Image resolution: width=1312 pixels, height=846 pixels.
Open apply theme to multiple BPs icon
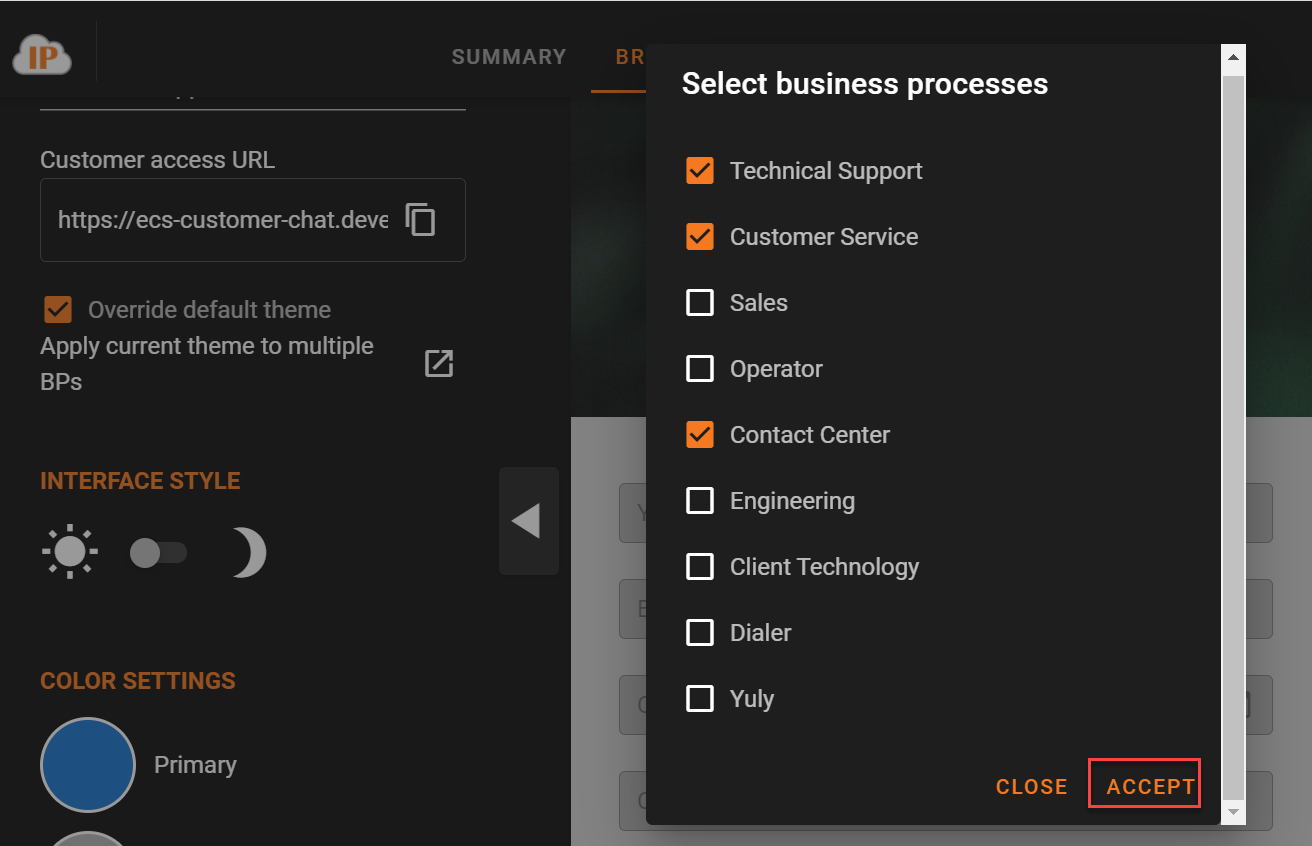coord(439,363)
